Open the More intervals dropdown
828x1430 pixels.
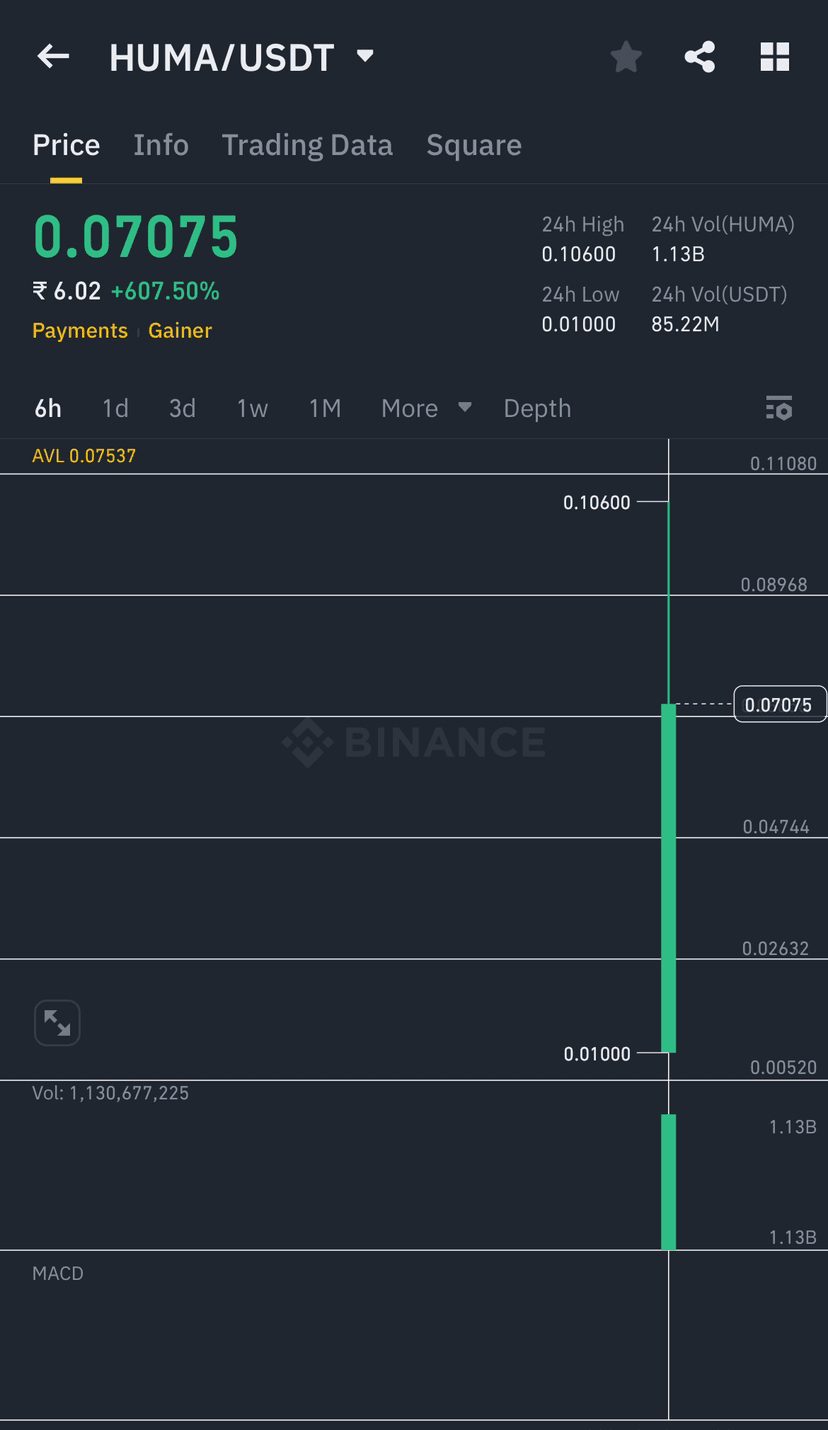click(x=425, y=408)
